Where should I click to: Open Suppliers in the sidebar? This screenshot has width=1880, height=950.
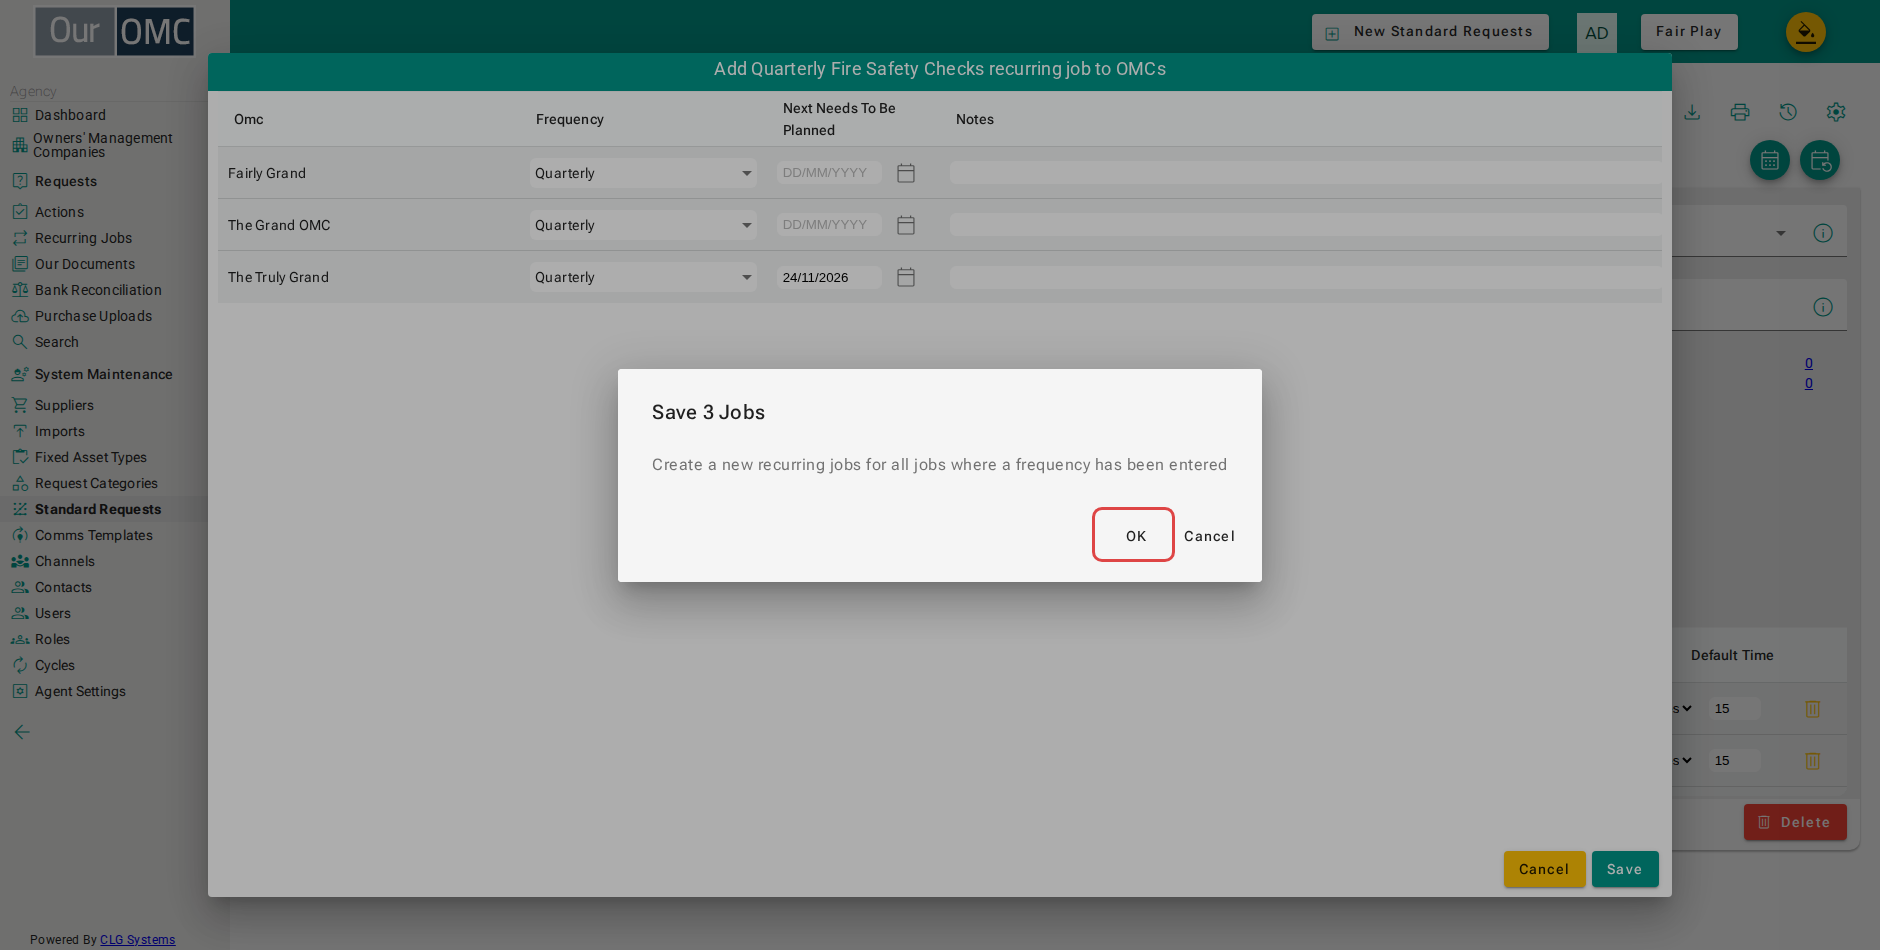coord(64,405)
